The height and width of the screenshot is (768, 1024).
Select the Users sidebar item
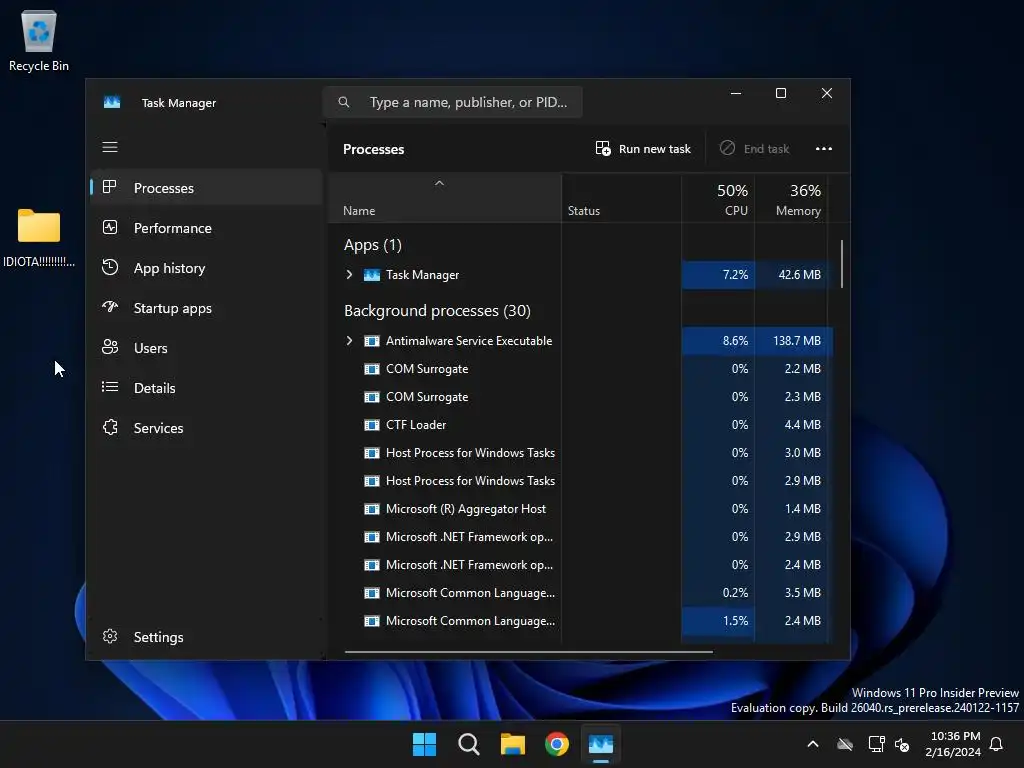pos(206,348)
